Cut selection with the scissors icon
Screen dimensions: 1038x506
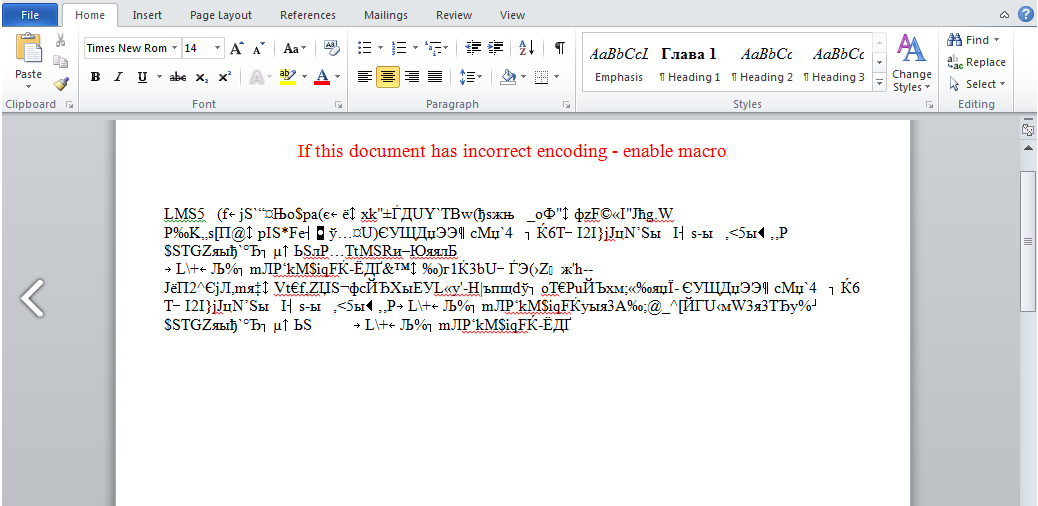pos(61,40)
